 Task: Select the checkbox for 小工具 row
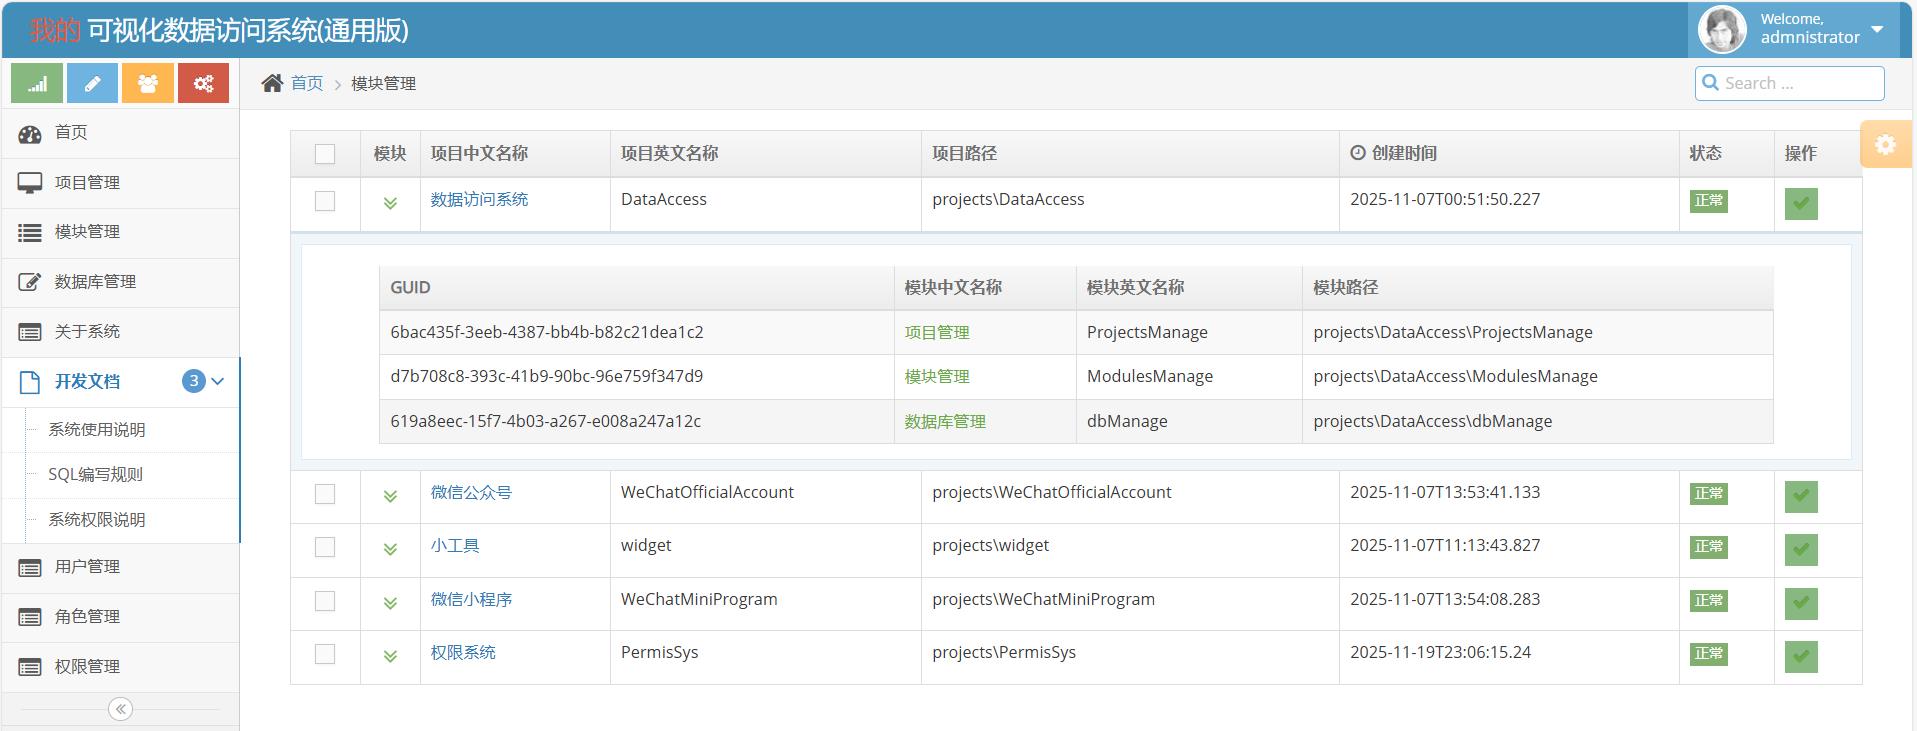325,547
